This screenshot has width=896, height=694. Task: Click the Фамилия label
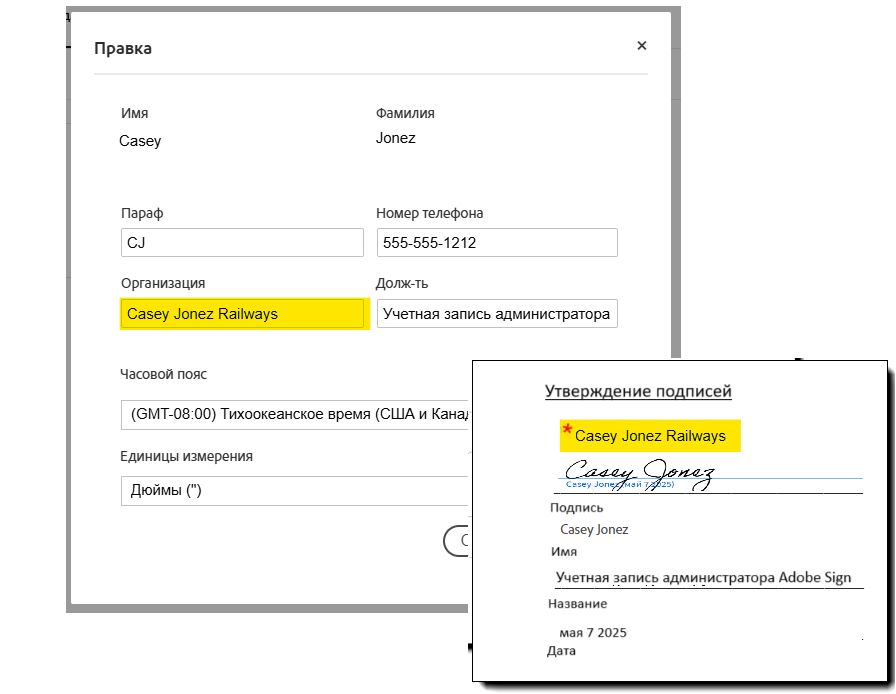(x=405, y=113)
